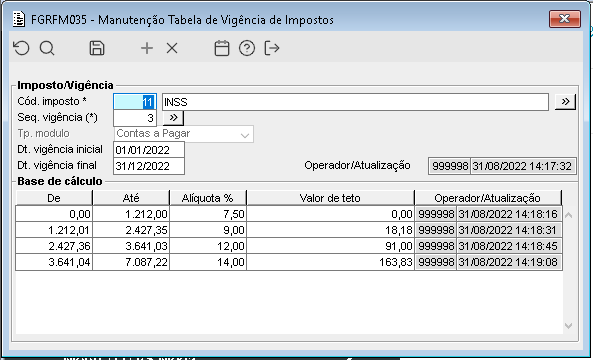593x360 pixels.
Task: Click the Até column header
Action: (x=131, y=198)
